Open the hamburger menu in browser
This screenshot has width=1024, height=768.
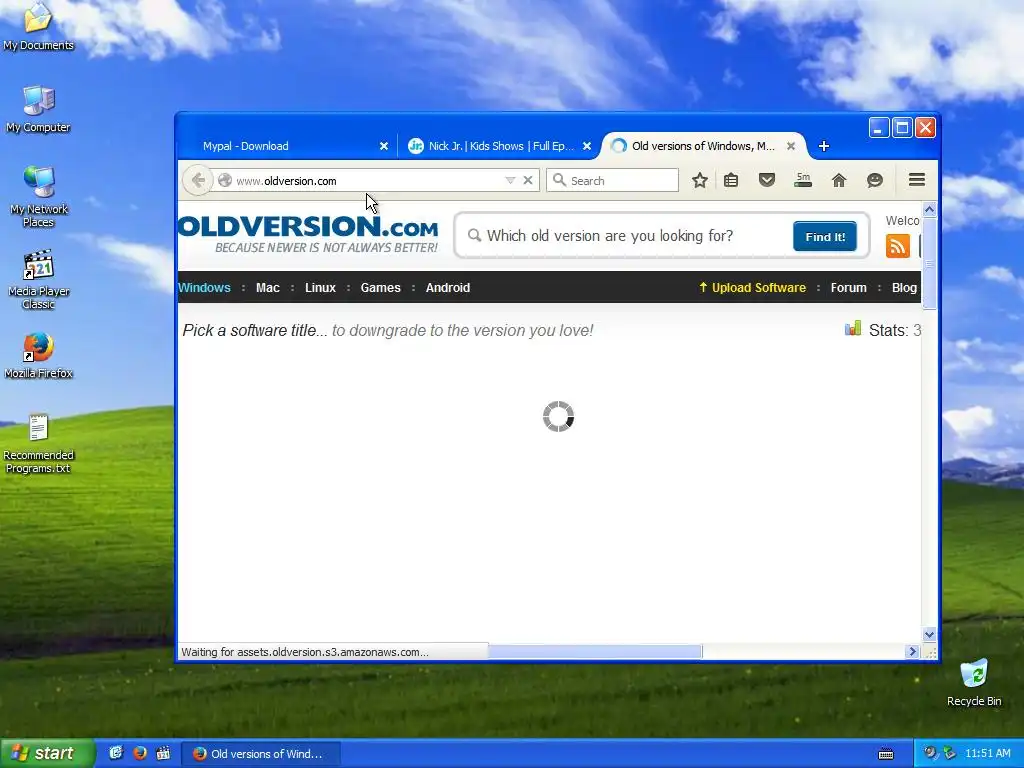[917, 180]
